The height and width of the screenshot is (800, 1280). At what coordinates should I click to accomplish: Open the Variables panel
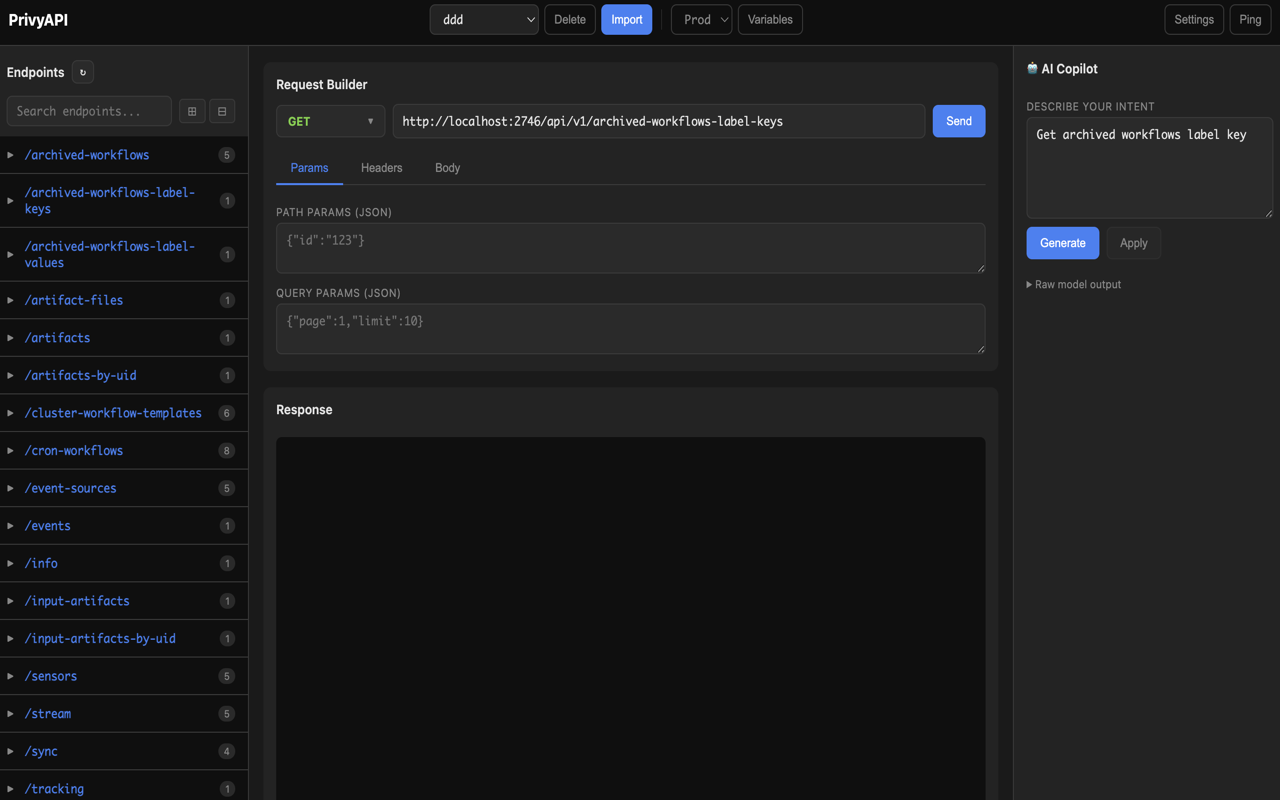point(769,19)
